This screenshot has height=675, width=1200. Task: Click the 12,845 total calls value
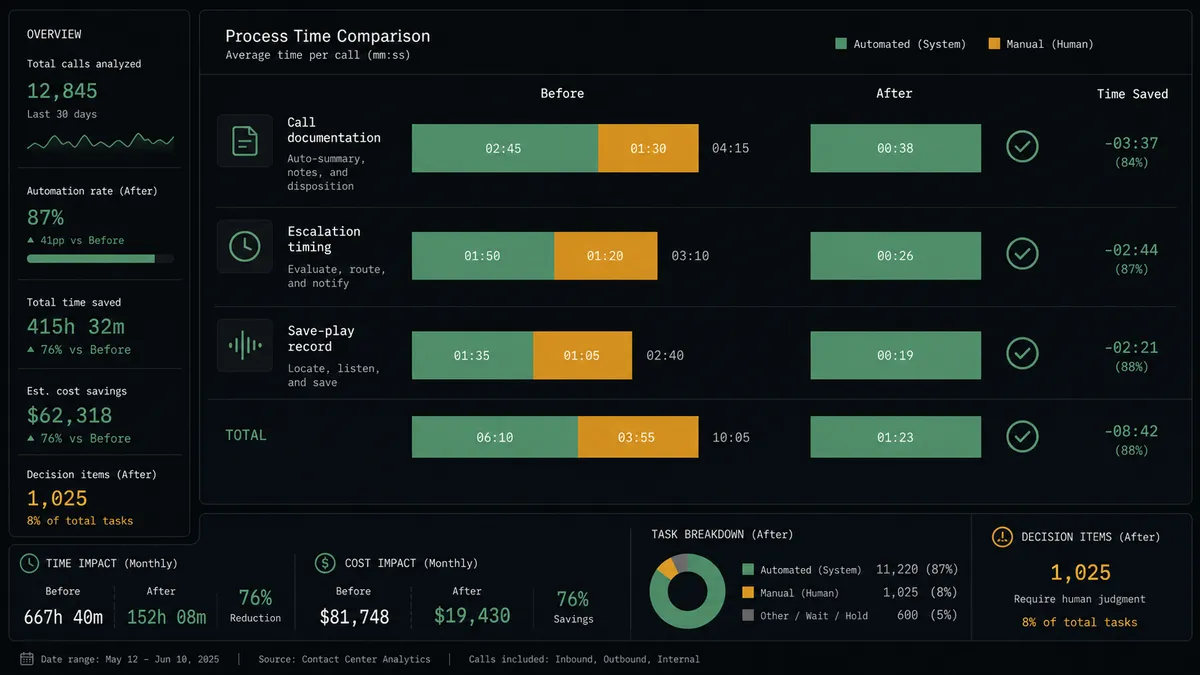pos(62,91)
